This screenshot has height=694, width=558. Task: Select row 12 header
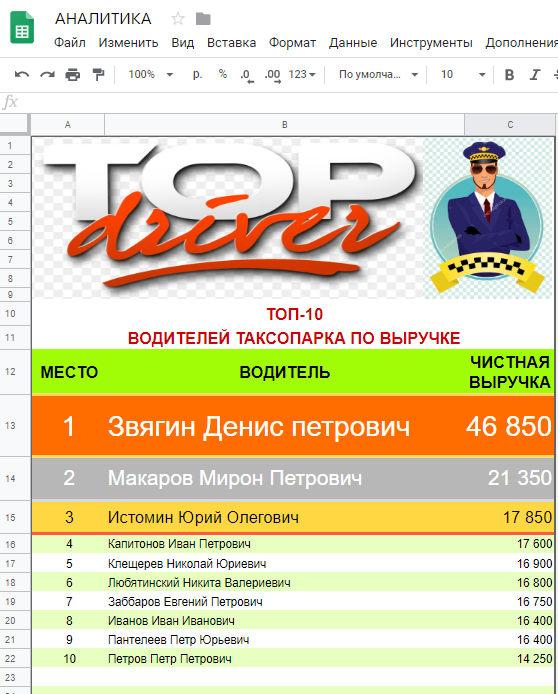point(15,372)
